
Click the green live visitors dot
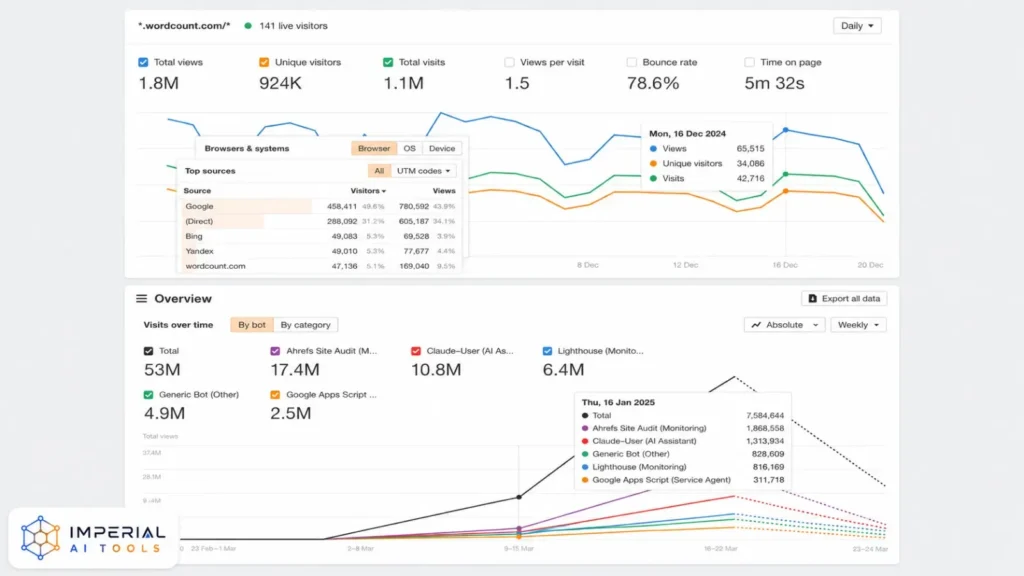click(x=248, y=26)
